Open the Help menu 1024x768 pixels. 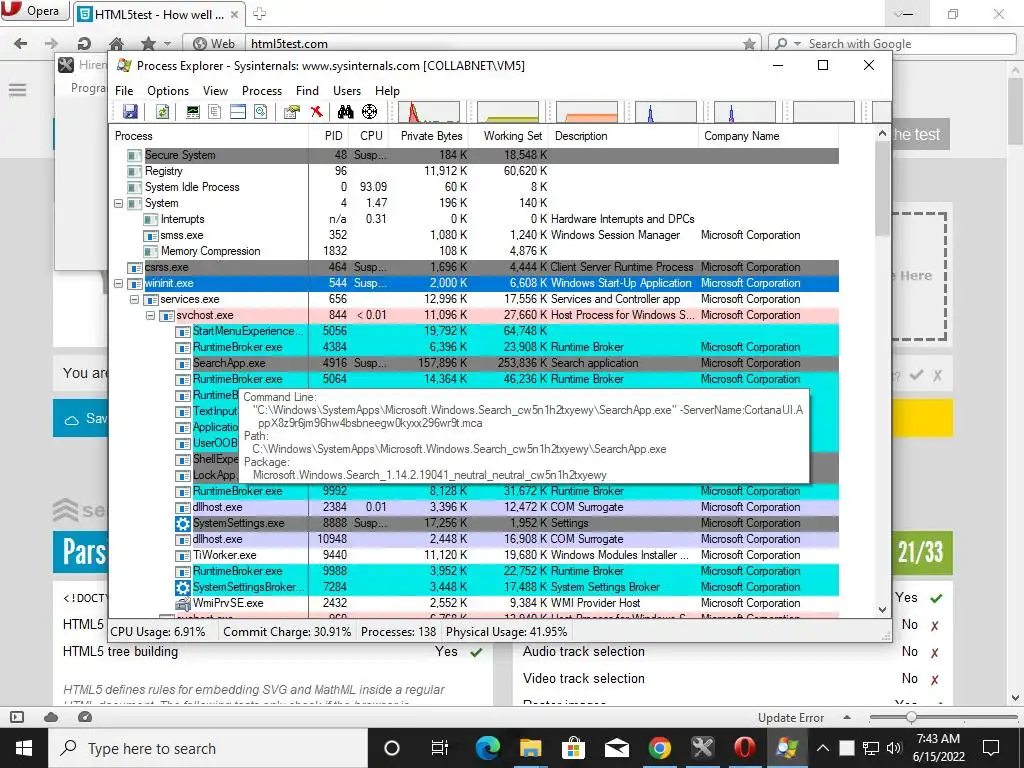pyautogui.click(x=387, y=91)
